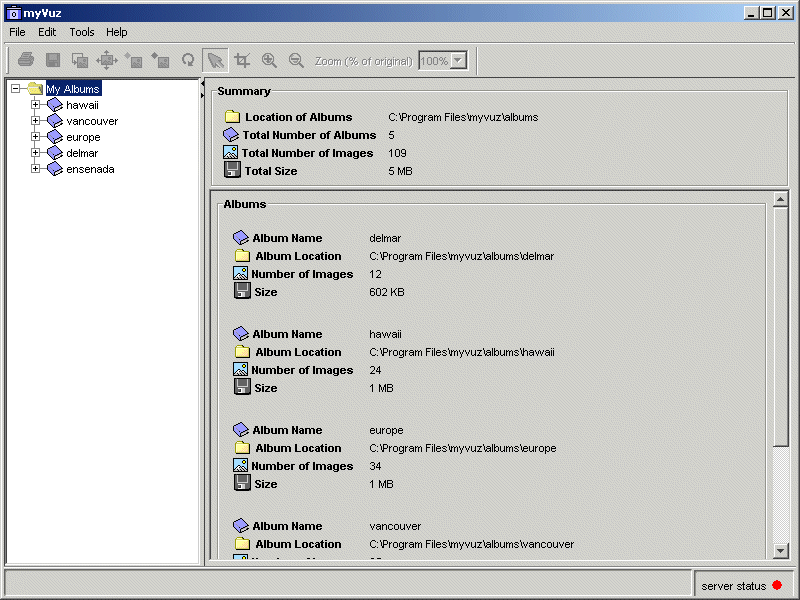
Task: Click the four-arrow move image toolbar icon
Action: click(x=107, y=60)
